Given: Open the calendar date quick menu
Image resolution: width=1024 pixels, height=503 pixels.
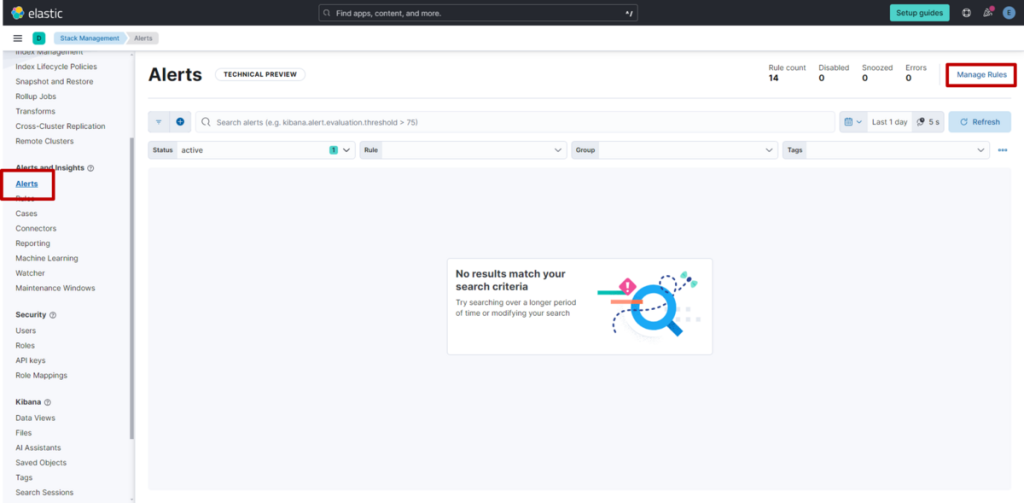Looking at the screenshot, I should click(852, 122).
